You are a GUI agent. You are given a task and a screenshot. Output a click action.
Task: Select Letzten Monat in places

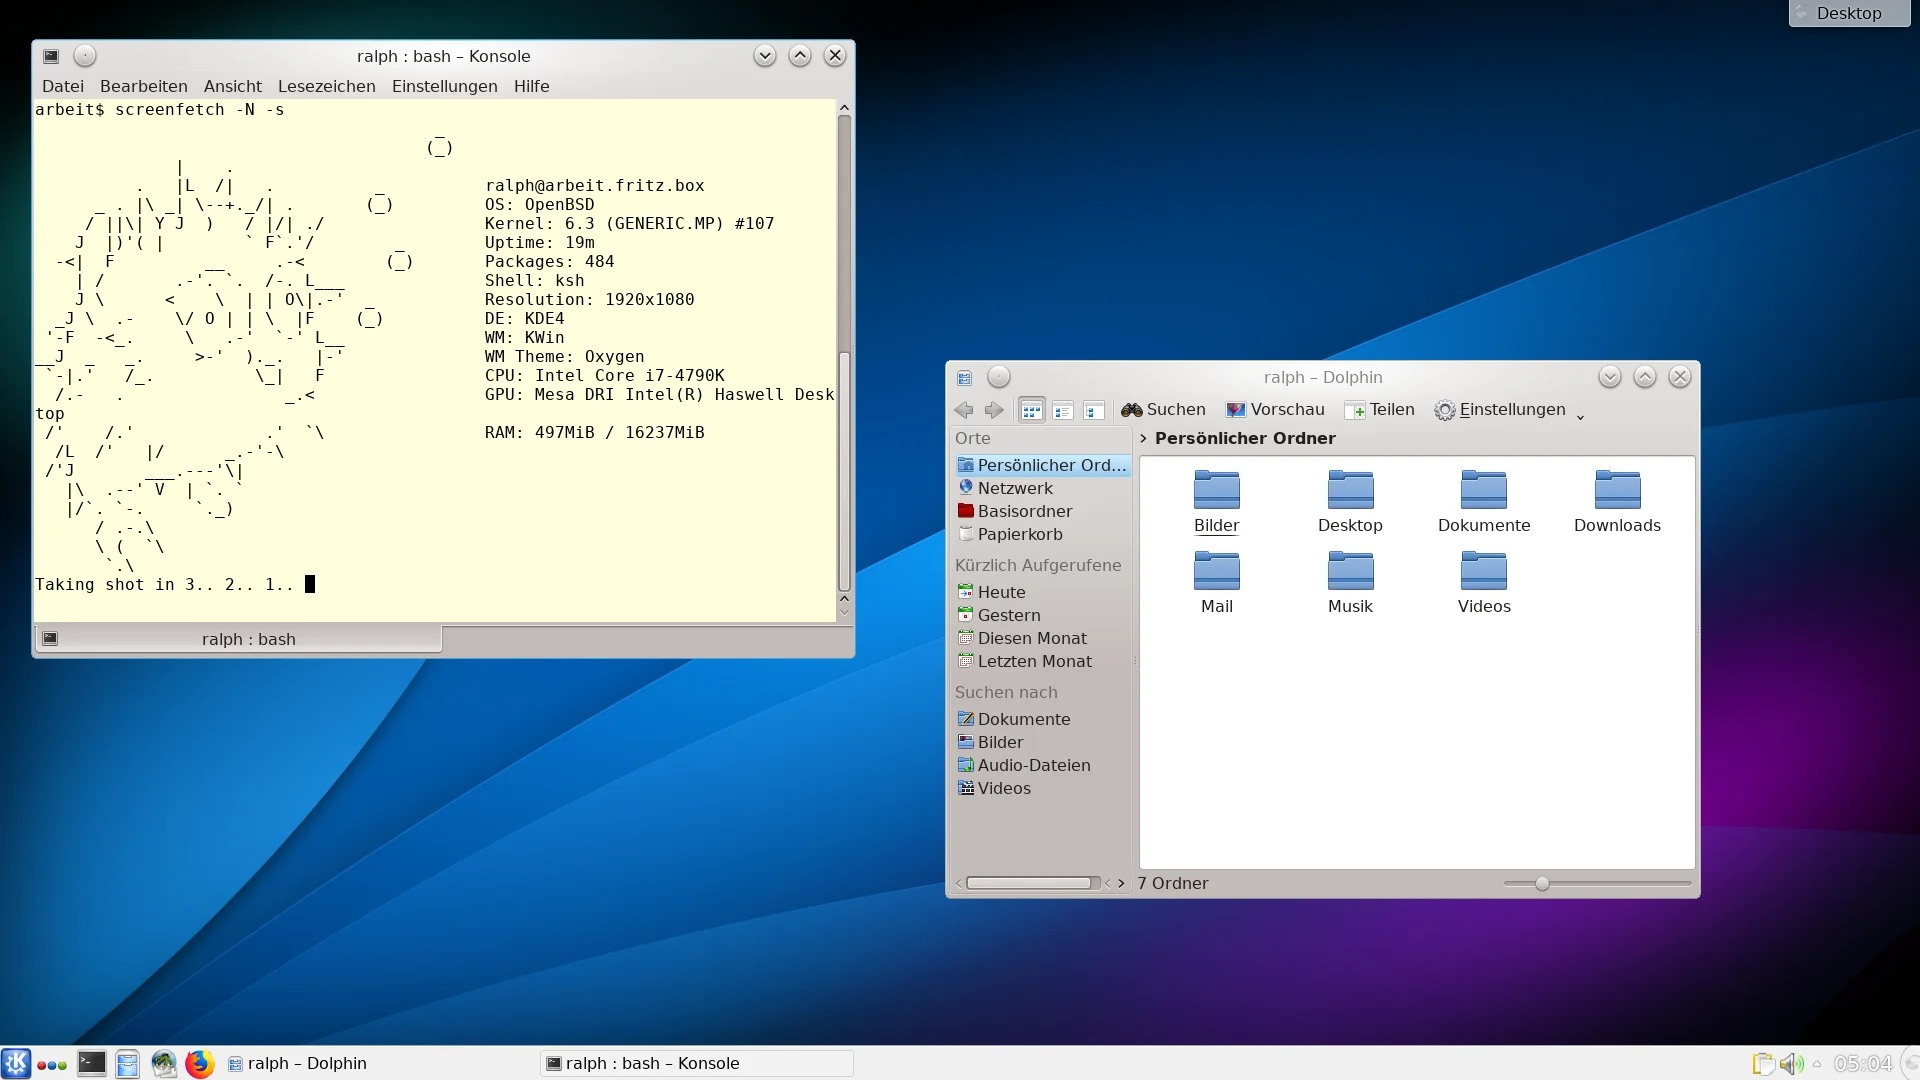pos(1042,661)
